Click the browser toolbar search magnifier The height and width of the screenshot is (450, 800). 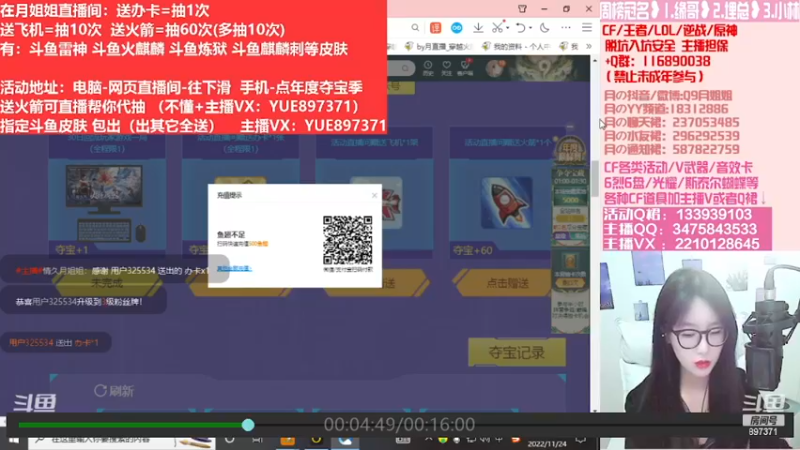415,28
